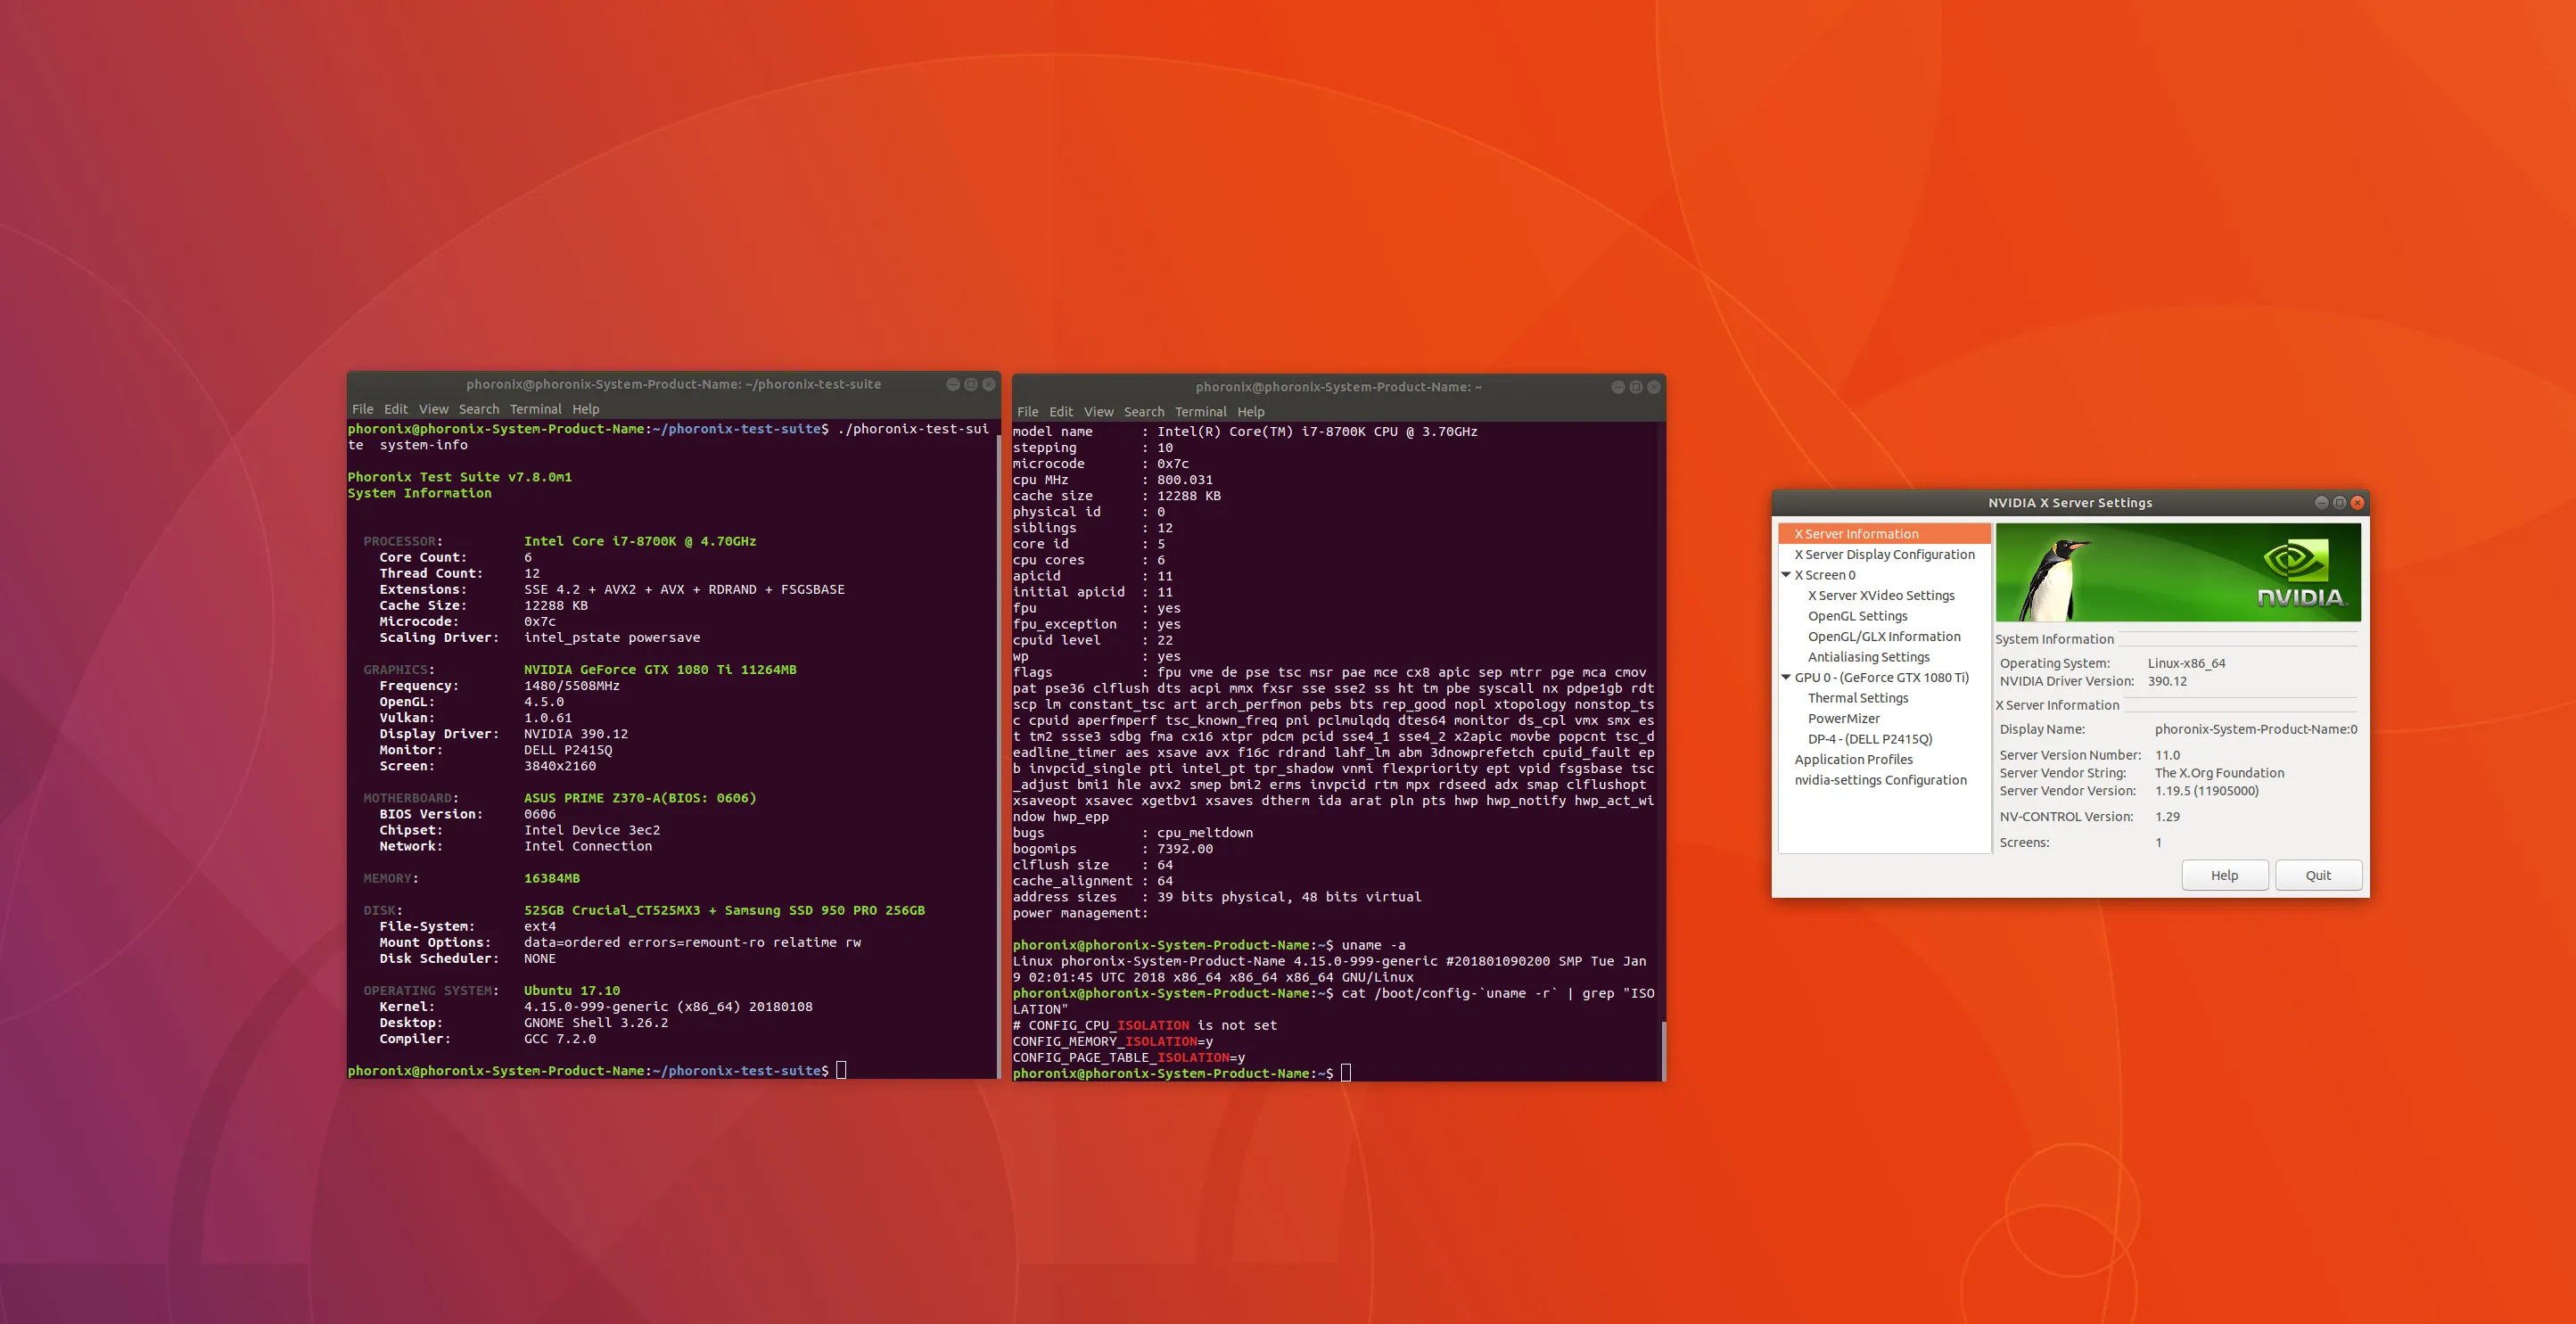2576x1324 pixels.
Task: Maximize the home-directory terminal window
Action: pyautogui.click(x=1635, y=387)
